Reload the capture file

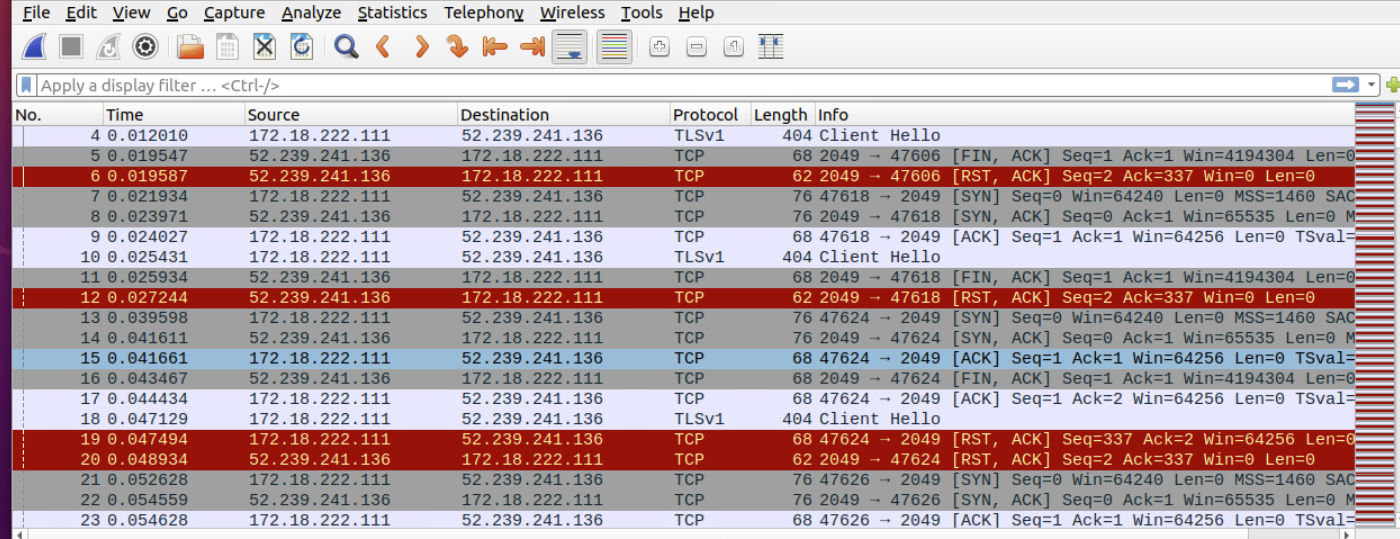point(301,47)
